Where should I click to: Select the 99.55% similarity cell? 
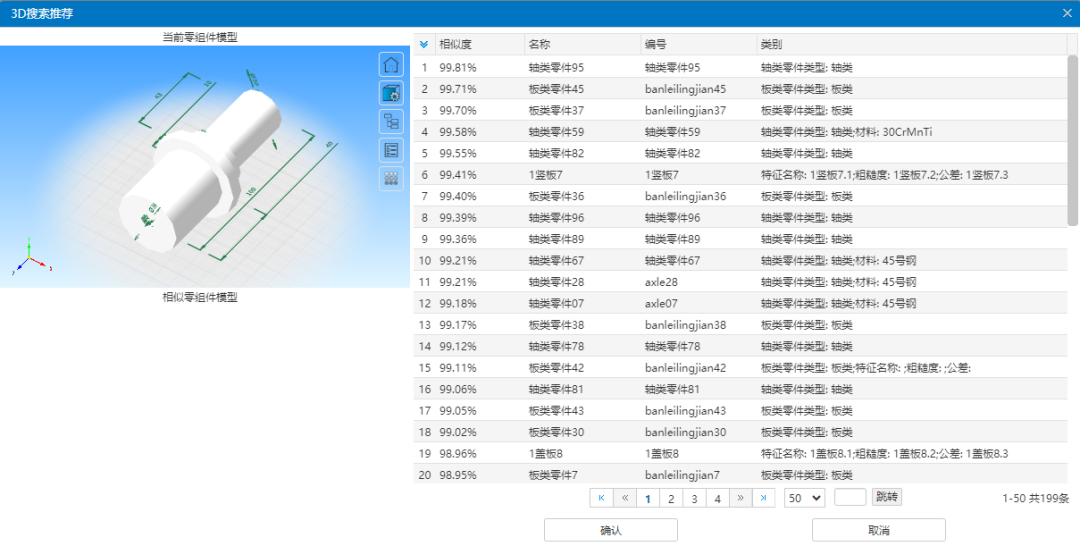pyautogui.click(x=479, y=153)
